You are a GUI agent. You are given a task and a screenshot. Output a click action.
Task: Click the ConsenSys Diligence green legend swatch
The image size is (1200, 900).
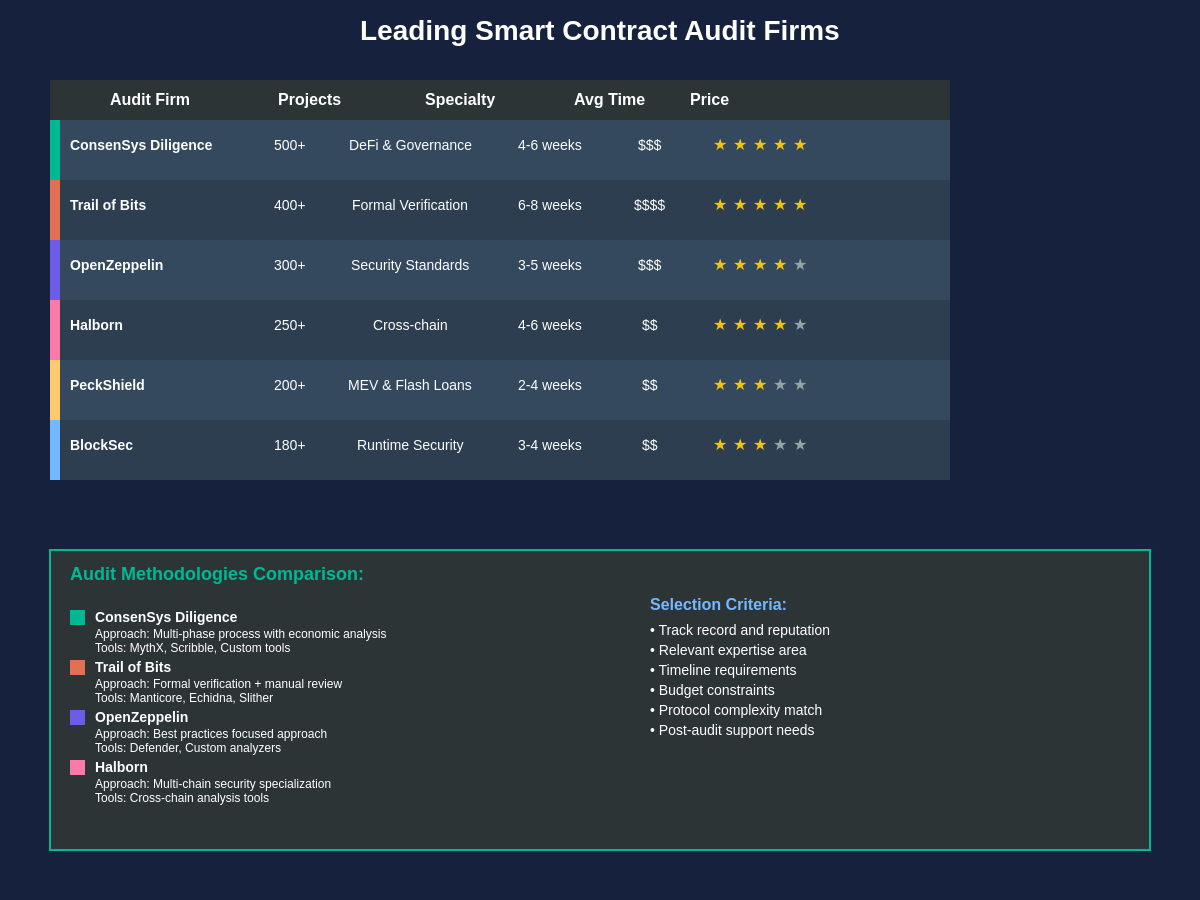77,617
